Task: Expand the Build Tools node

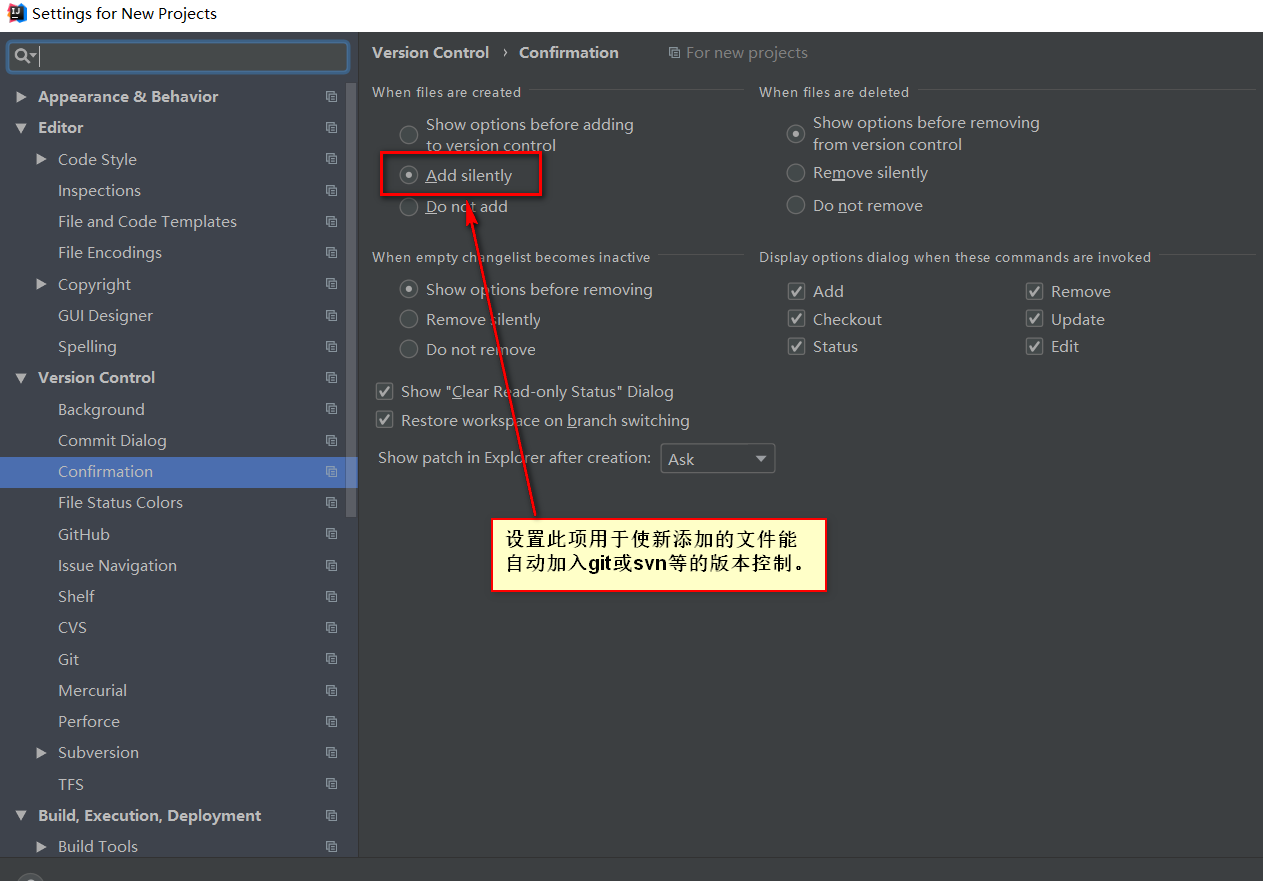Action: tap(41, 846)
